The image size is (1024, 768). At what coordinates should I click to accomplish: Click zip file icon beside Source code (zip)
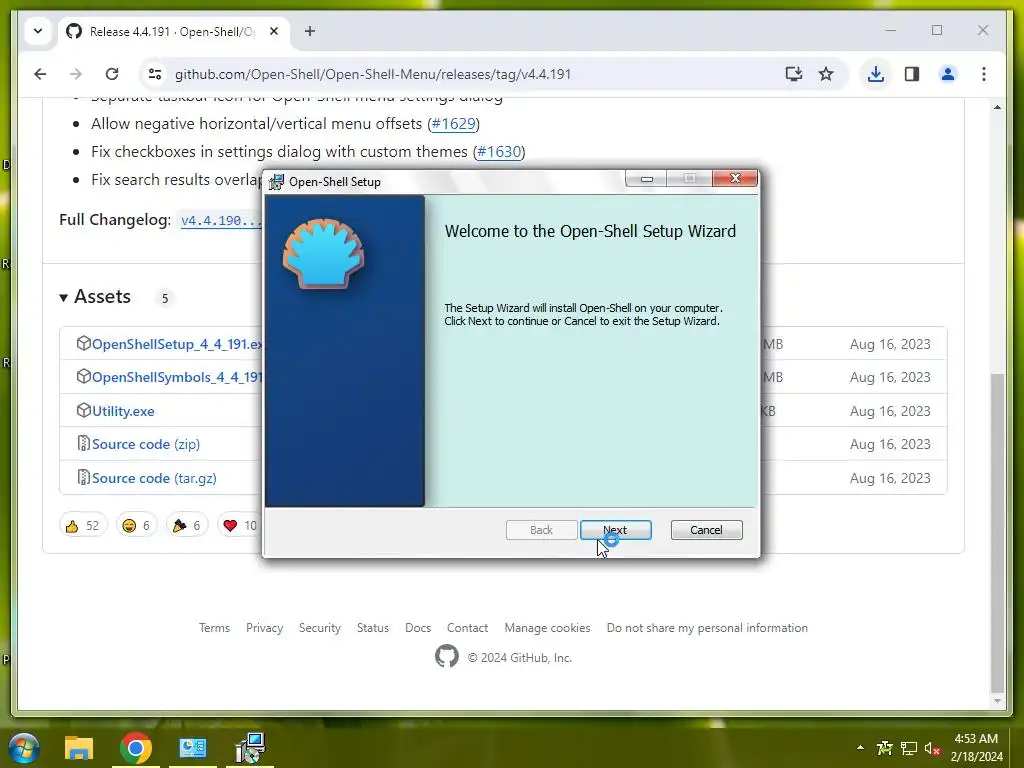[x=83, y=443]
